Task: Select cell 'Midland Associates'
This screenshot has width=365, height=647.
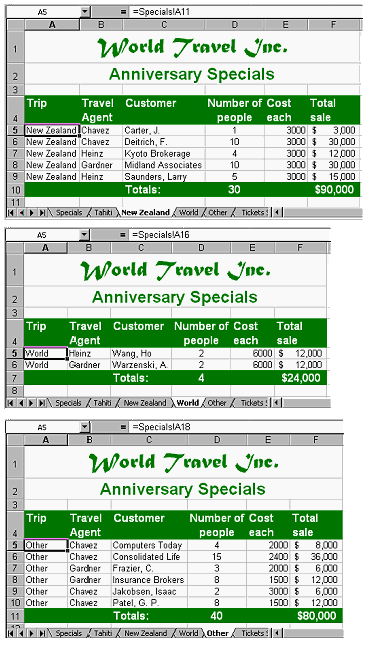Action: tap(164, 165)
